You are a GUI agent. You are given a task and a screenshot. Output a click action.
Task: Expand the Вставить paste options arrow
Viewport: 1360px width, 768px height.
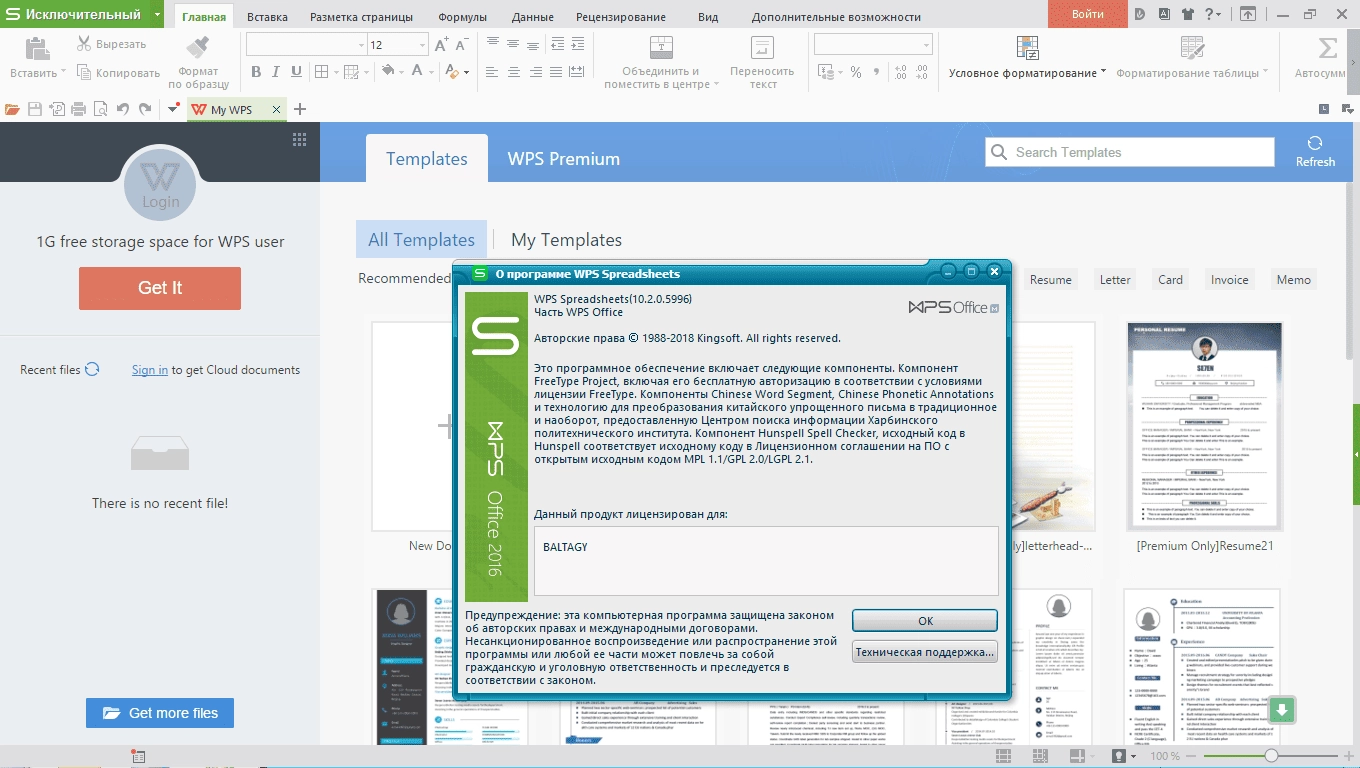click(63, 73)
